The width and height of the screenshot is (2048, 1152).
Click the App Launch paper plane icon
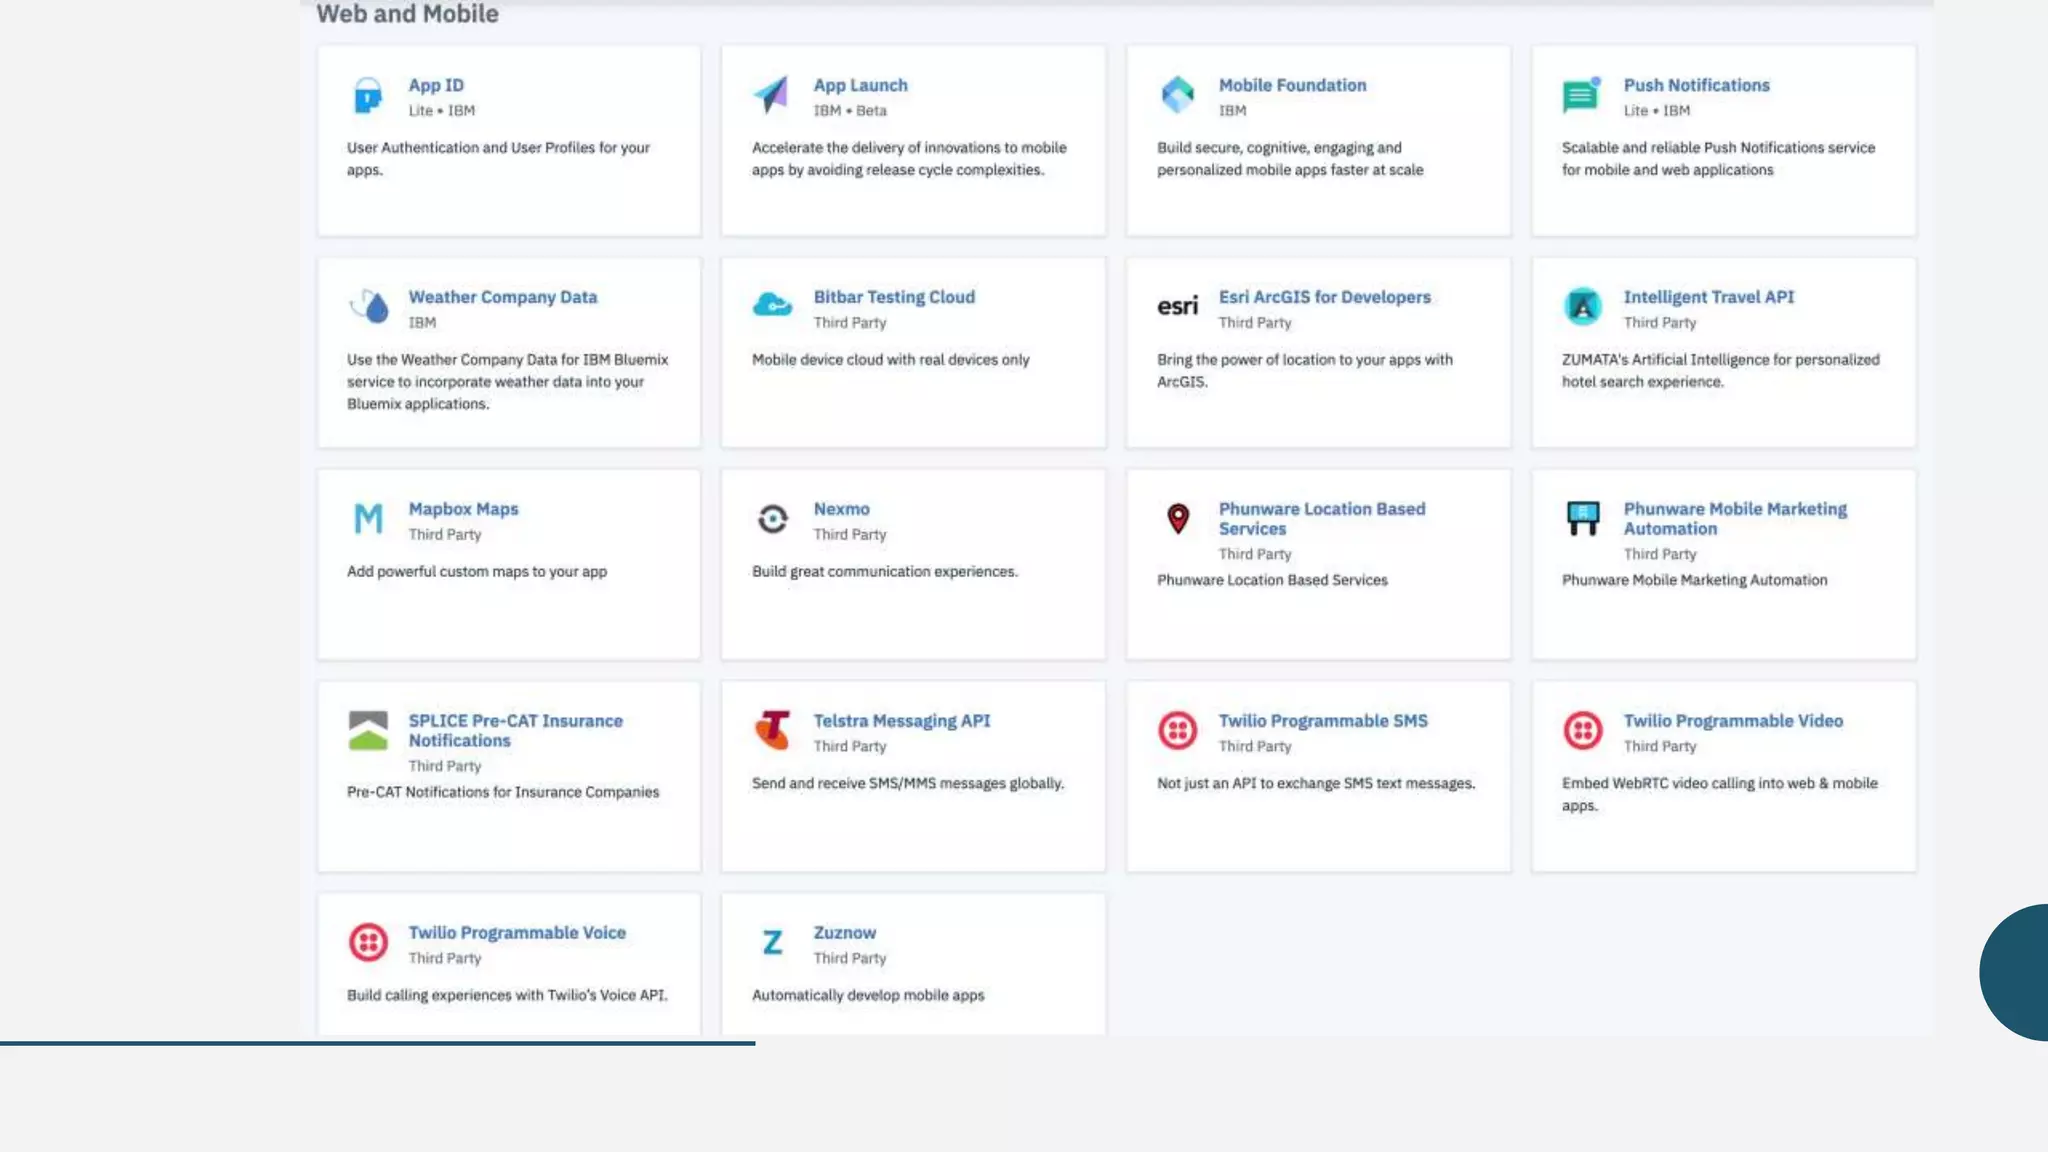coord(771,95)
